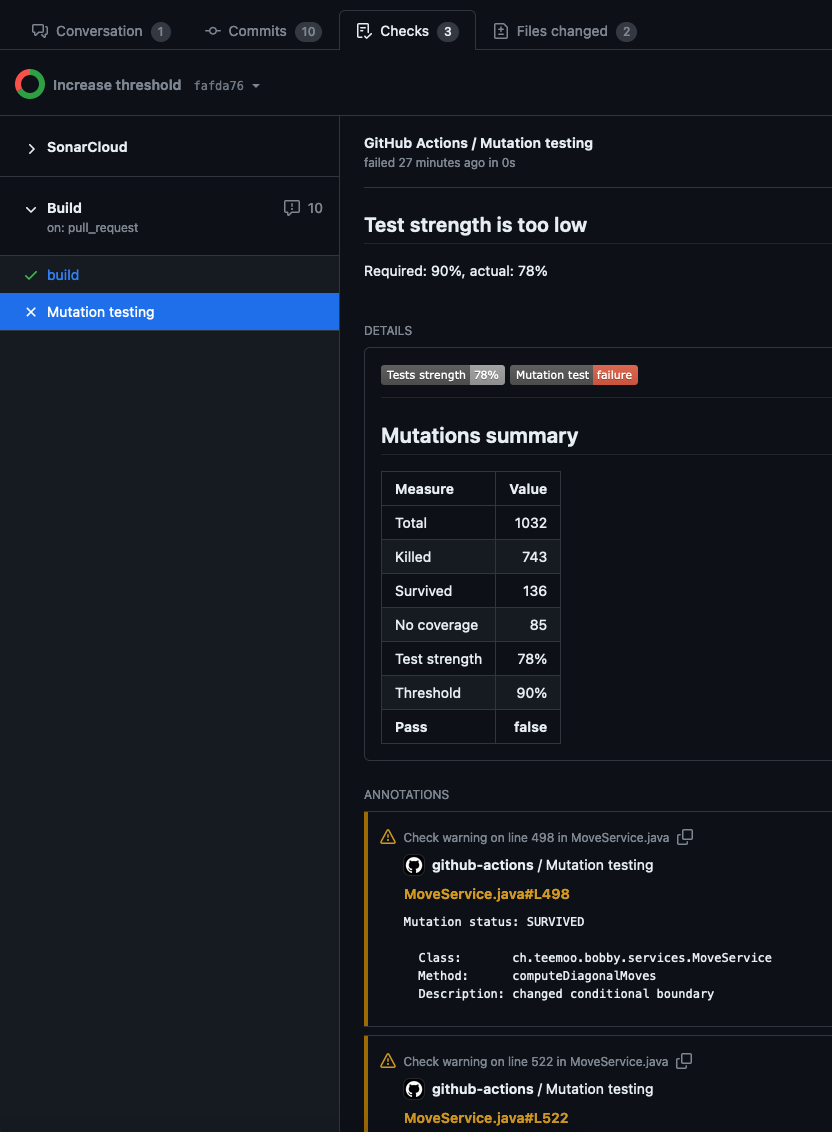Open commit fafda76 dropdown
Viewport: 832px width, 1132px height.
(x=227, y=85)
